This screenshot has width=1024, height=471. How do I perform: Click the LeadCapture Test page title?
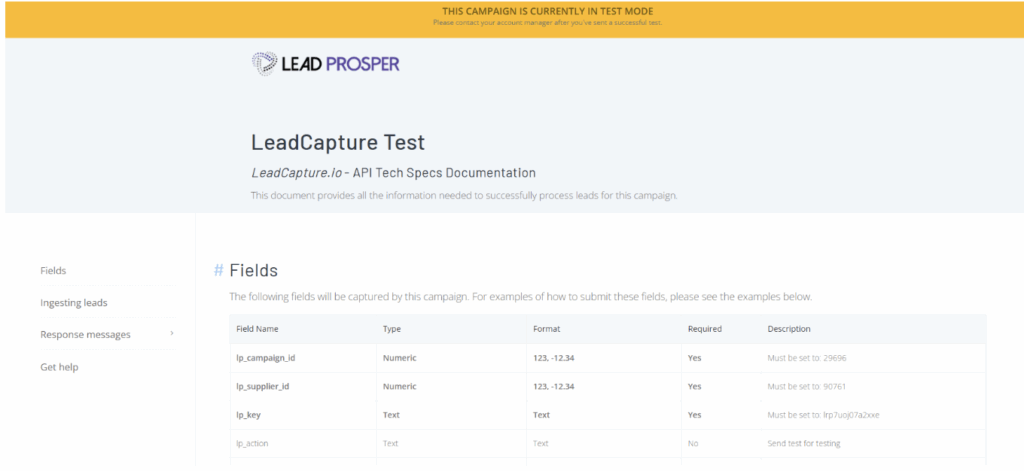tap(338, 142)
